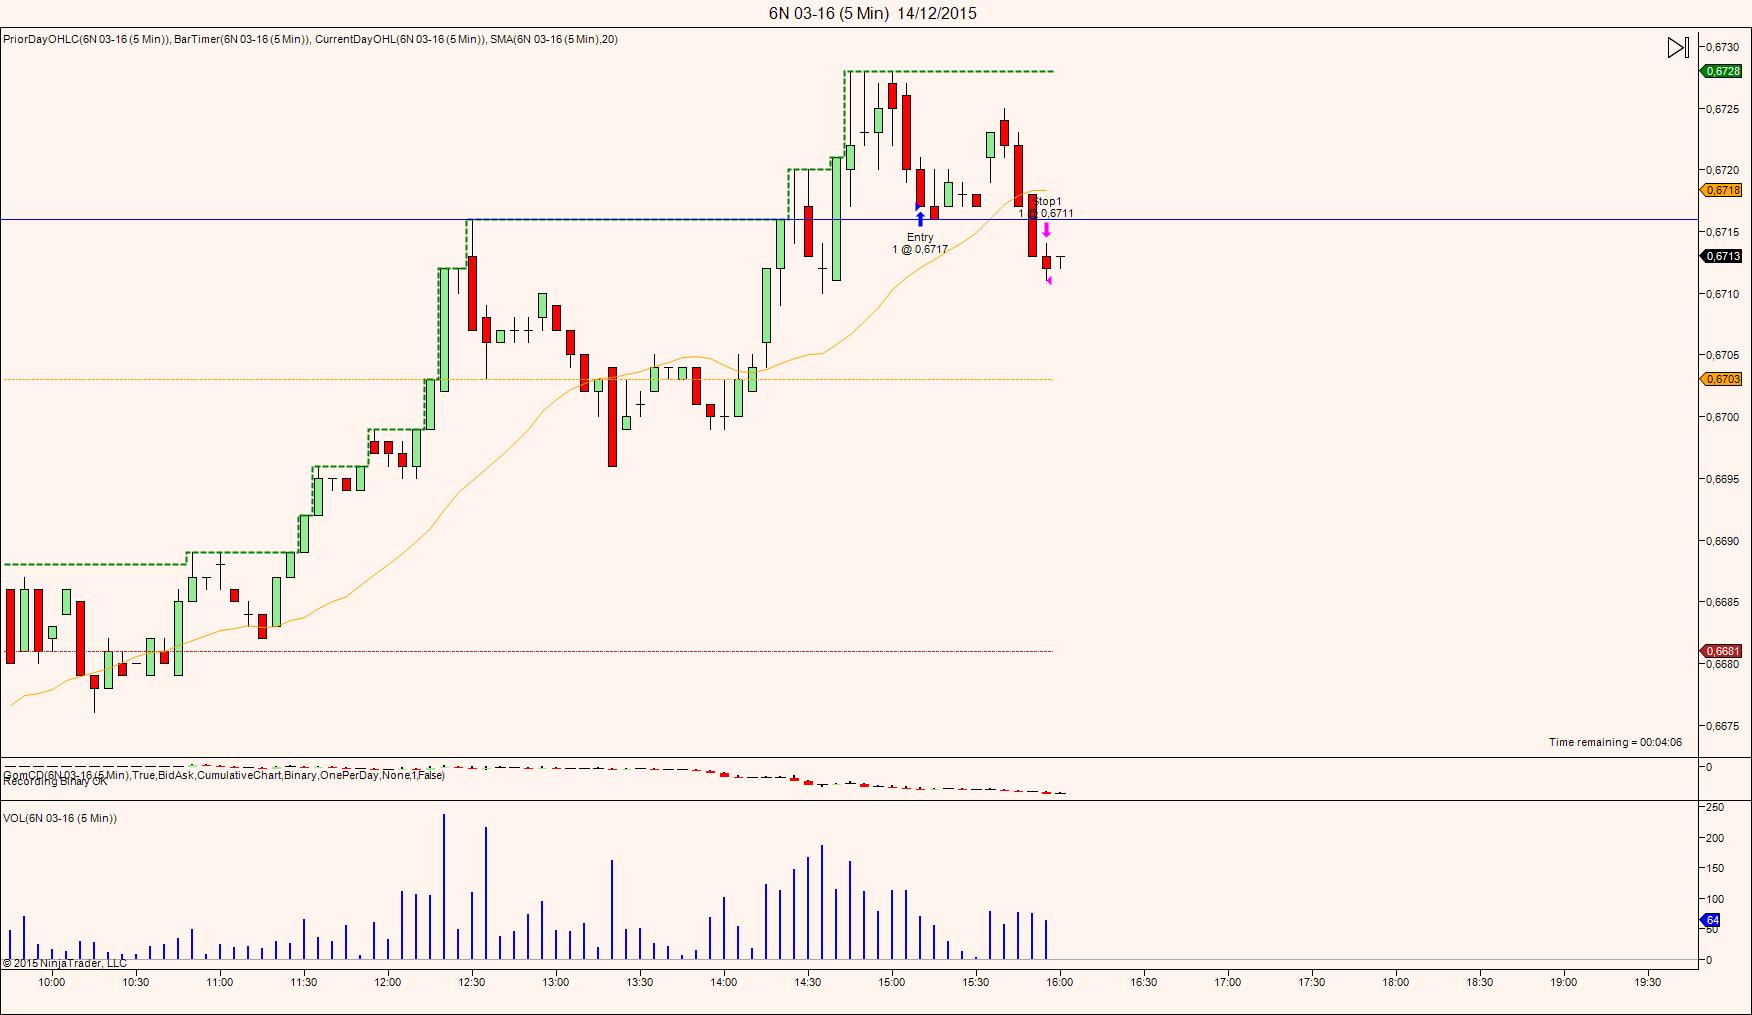Click the 14:30 time axis label

point(807,982)
